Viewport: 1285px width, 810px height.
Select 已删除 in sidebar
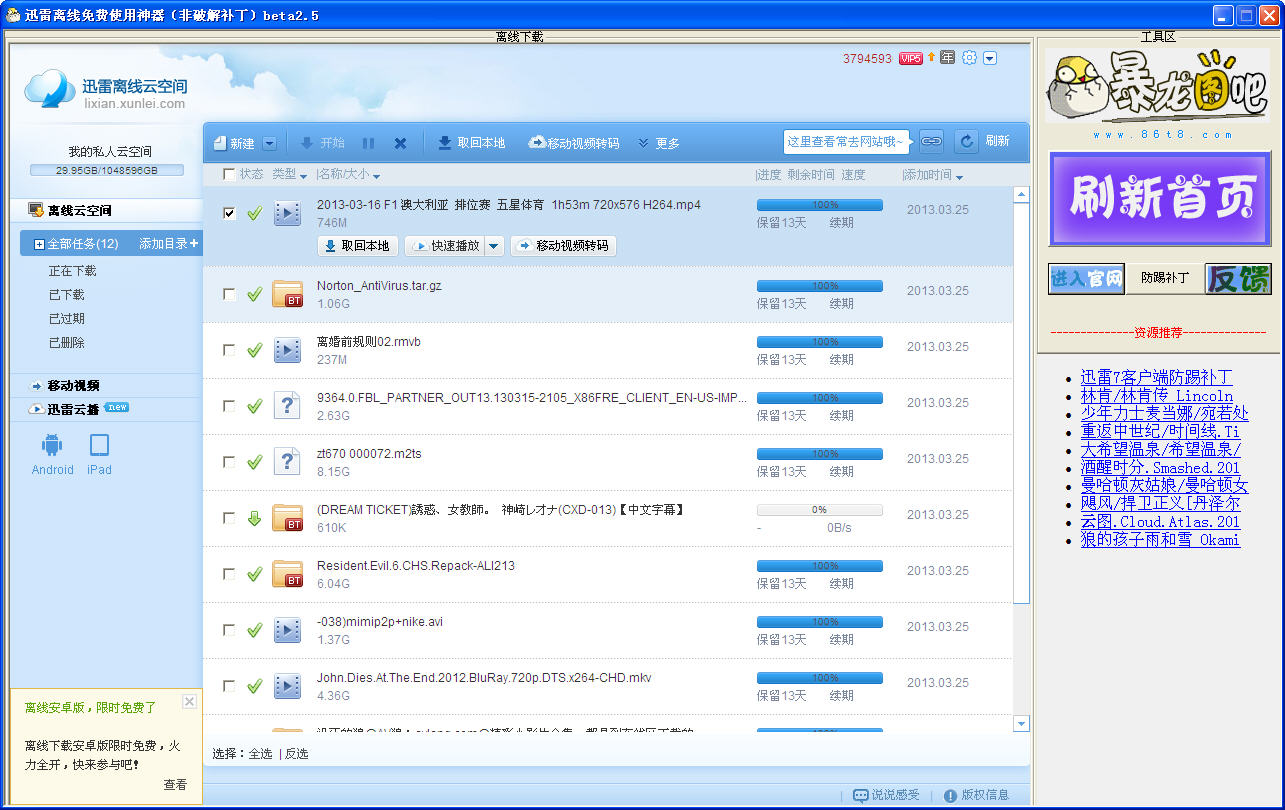[x=67, y=343]
